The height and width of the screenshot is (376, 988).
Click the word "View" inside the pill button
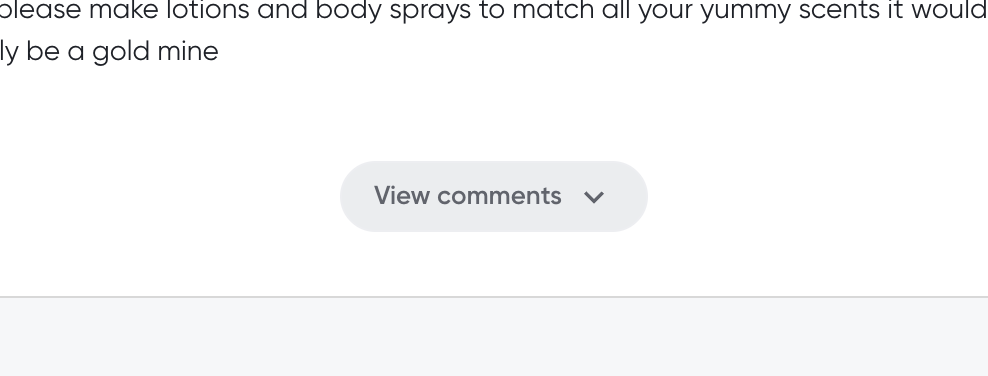coord(401,196)
